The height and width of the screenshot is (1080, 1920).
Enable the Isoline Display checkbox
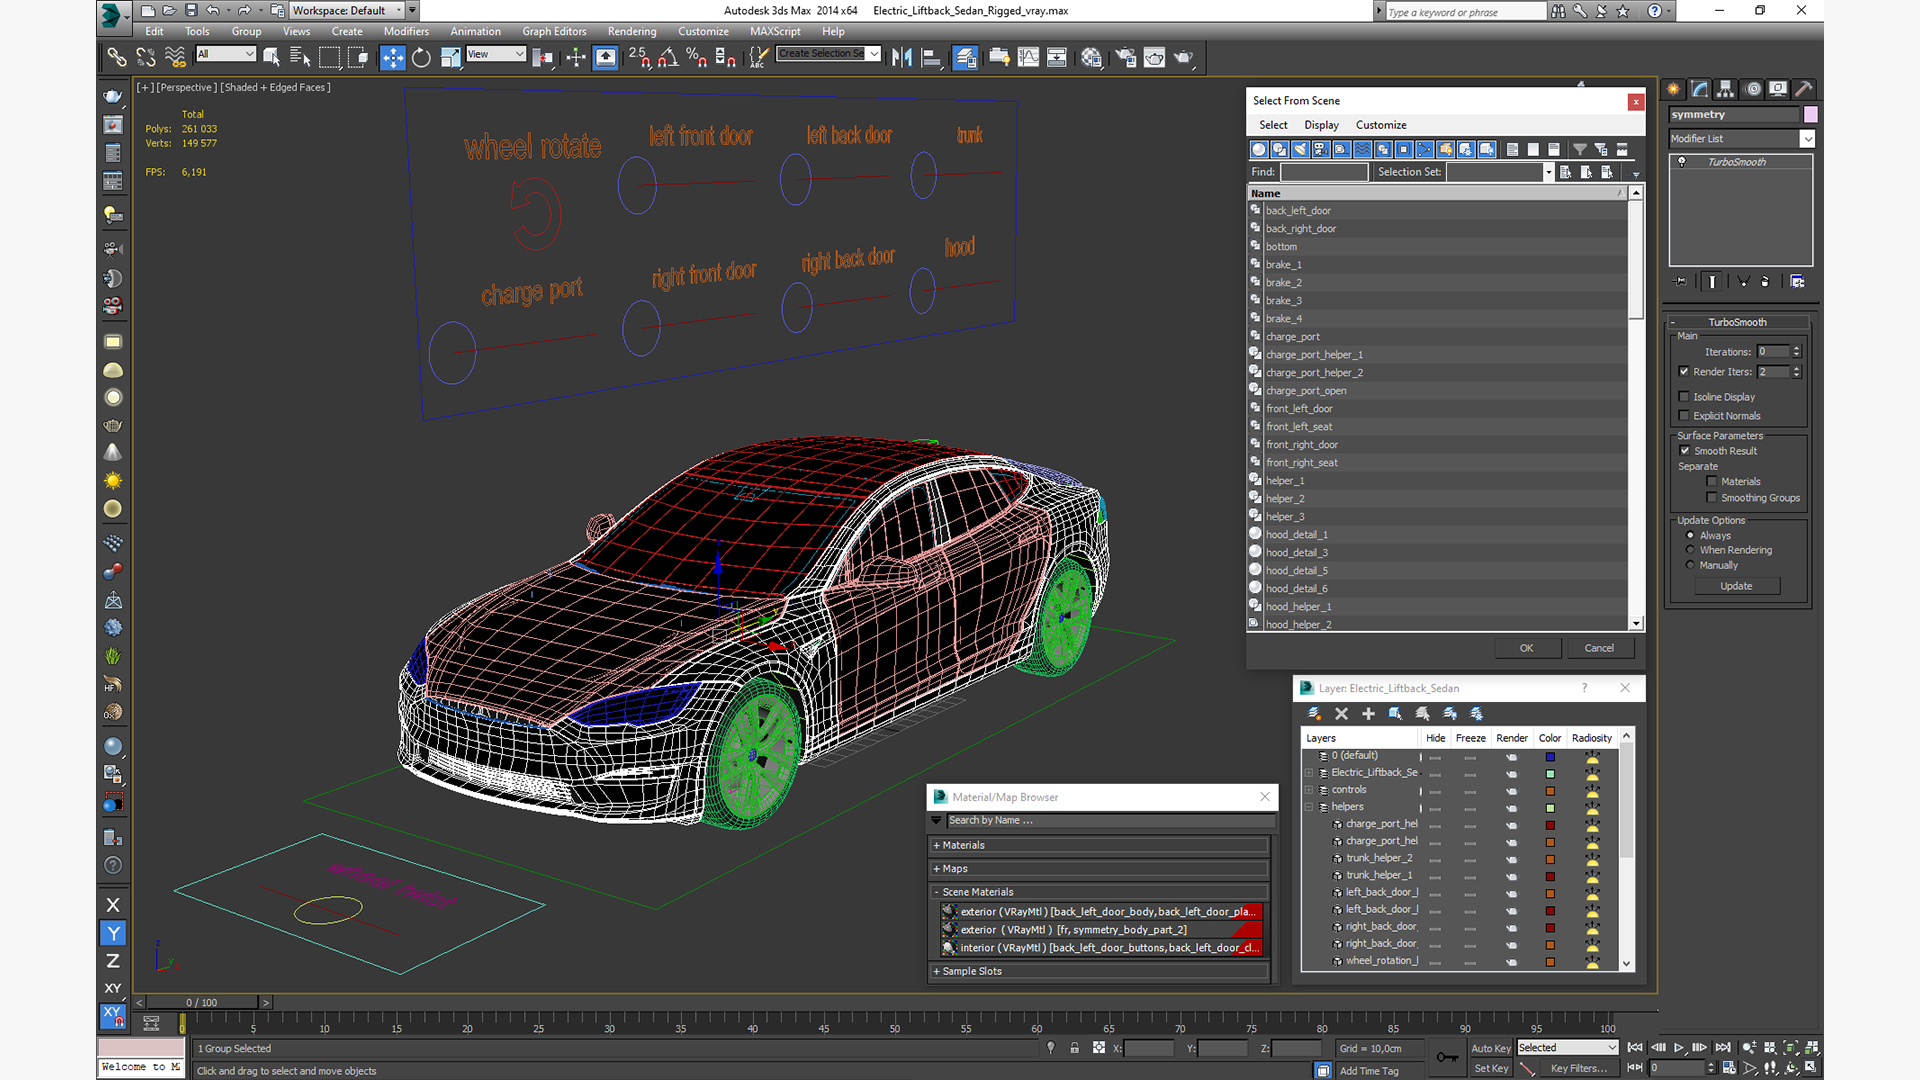pyautogui.click(x=1684, y=396)
